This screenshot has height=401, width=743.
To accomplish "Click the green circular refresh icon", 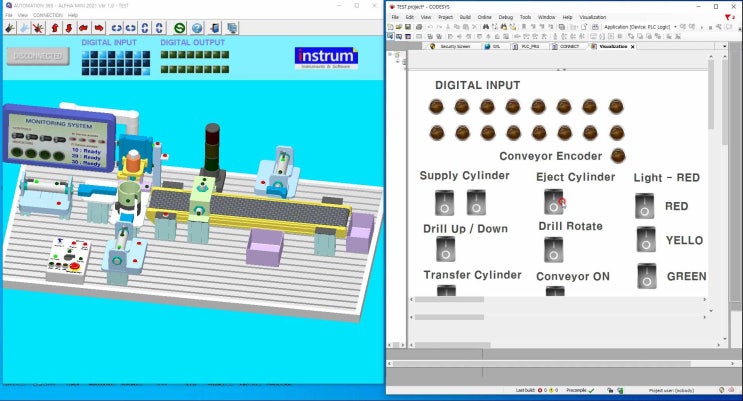I will 180,28.
